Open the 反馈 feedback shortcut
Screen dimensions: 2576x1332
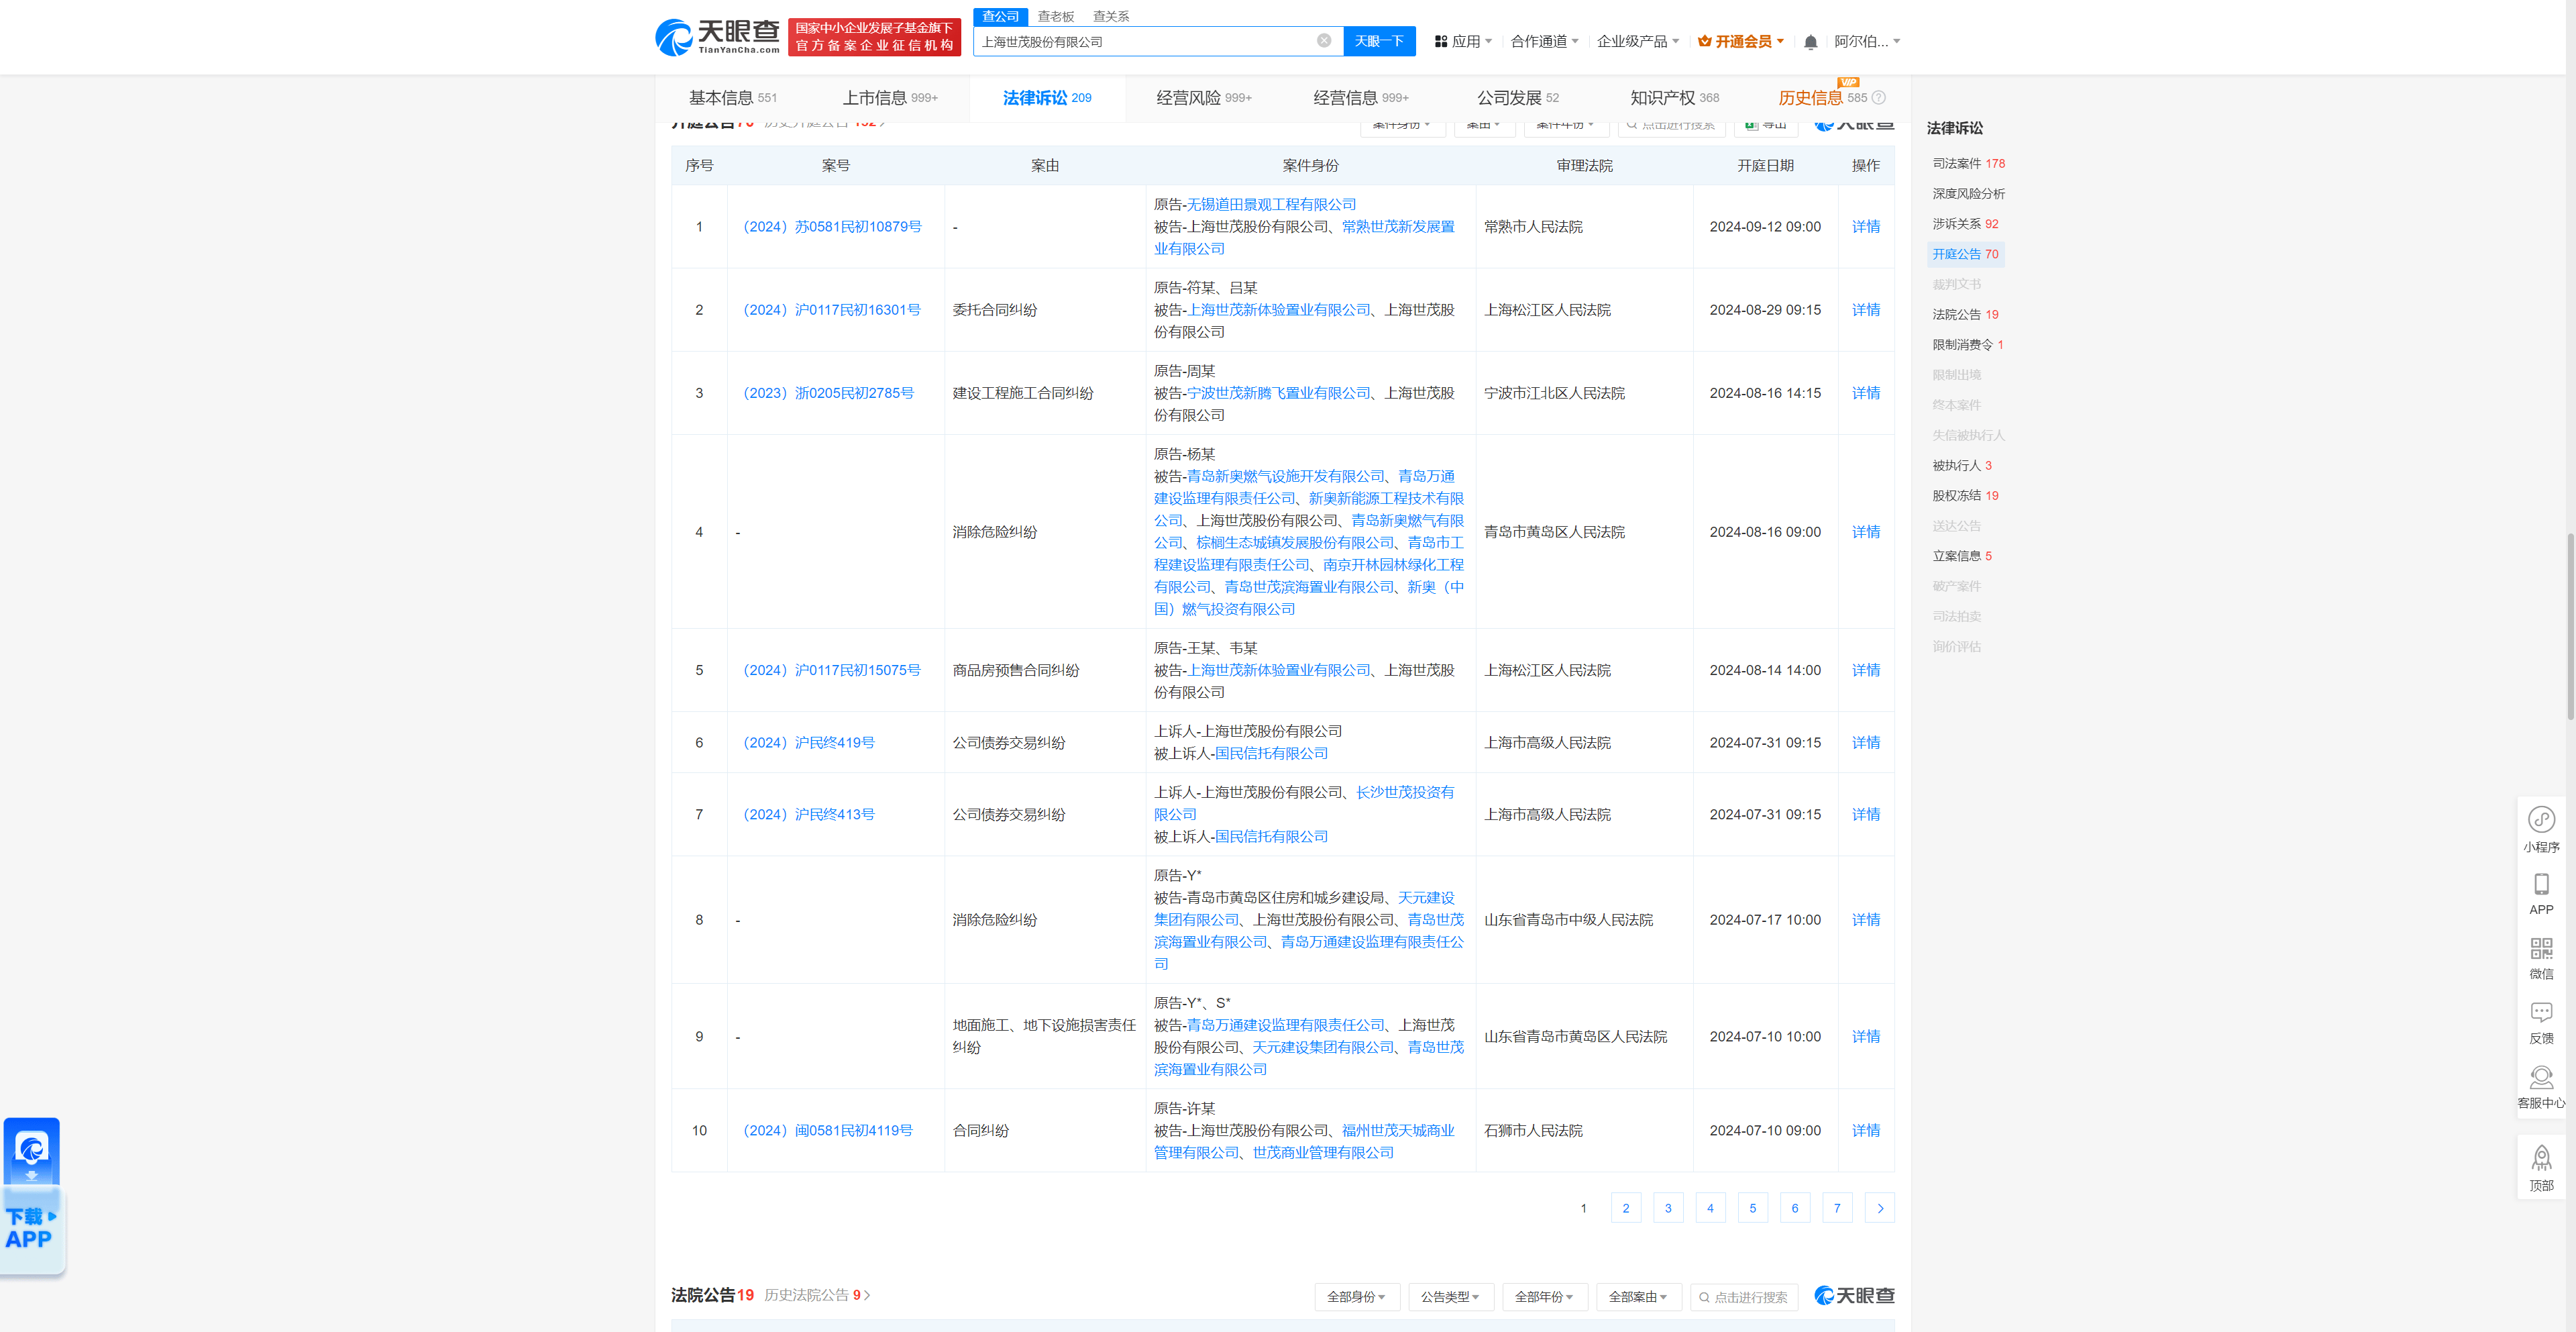(x=2541, y=1023)
